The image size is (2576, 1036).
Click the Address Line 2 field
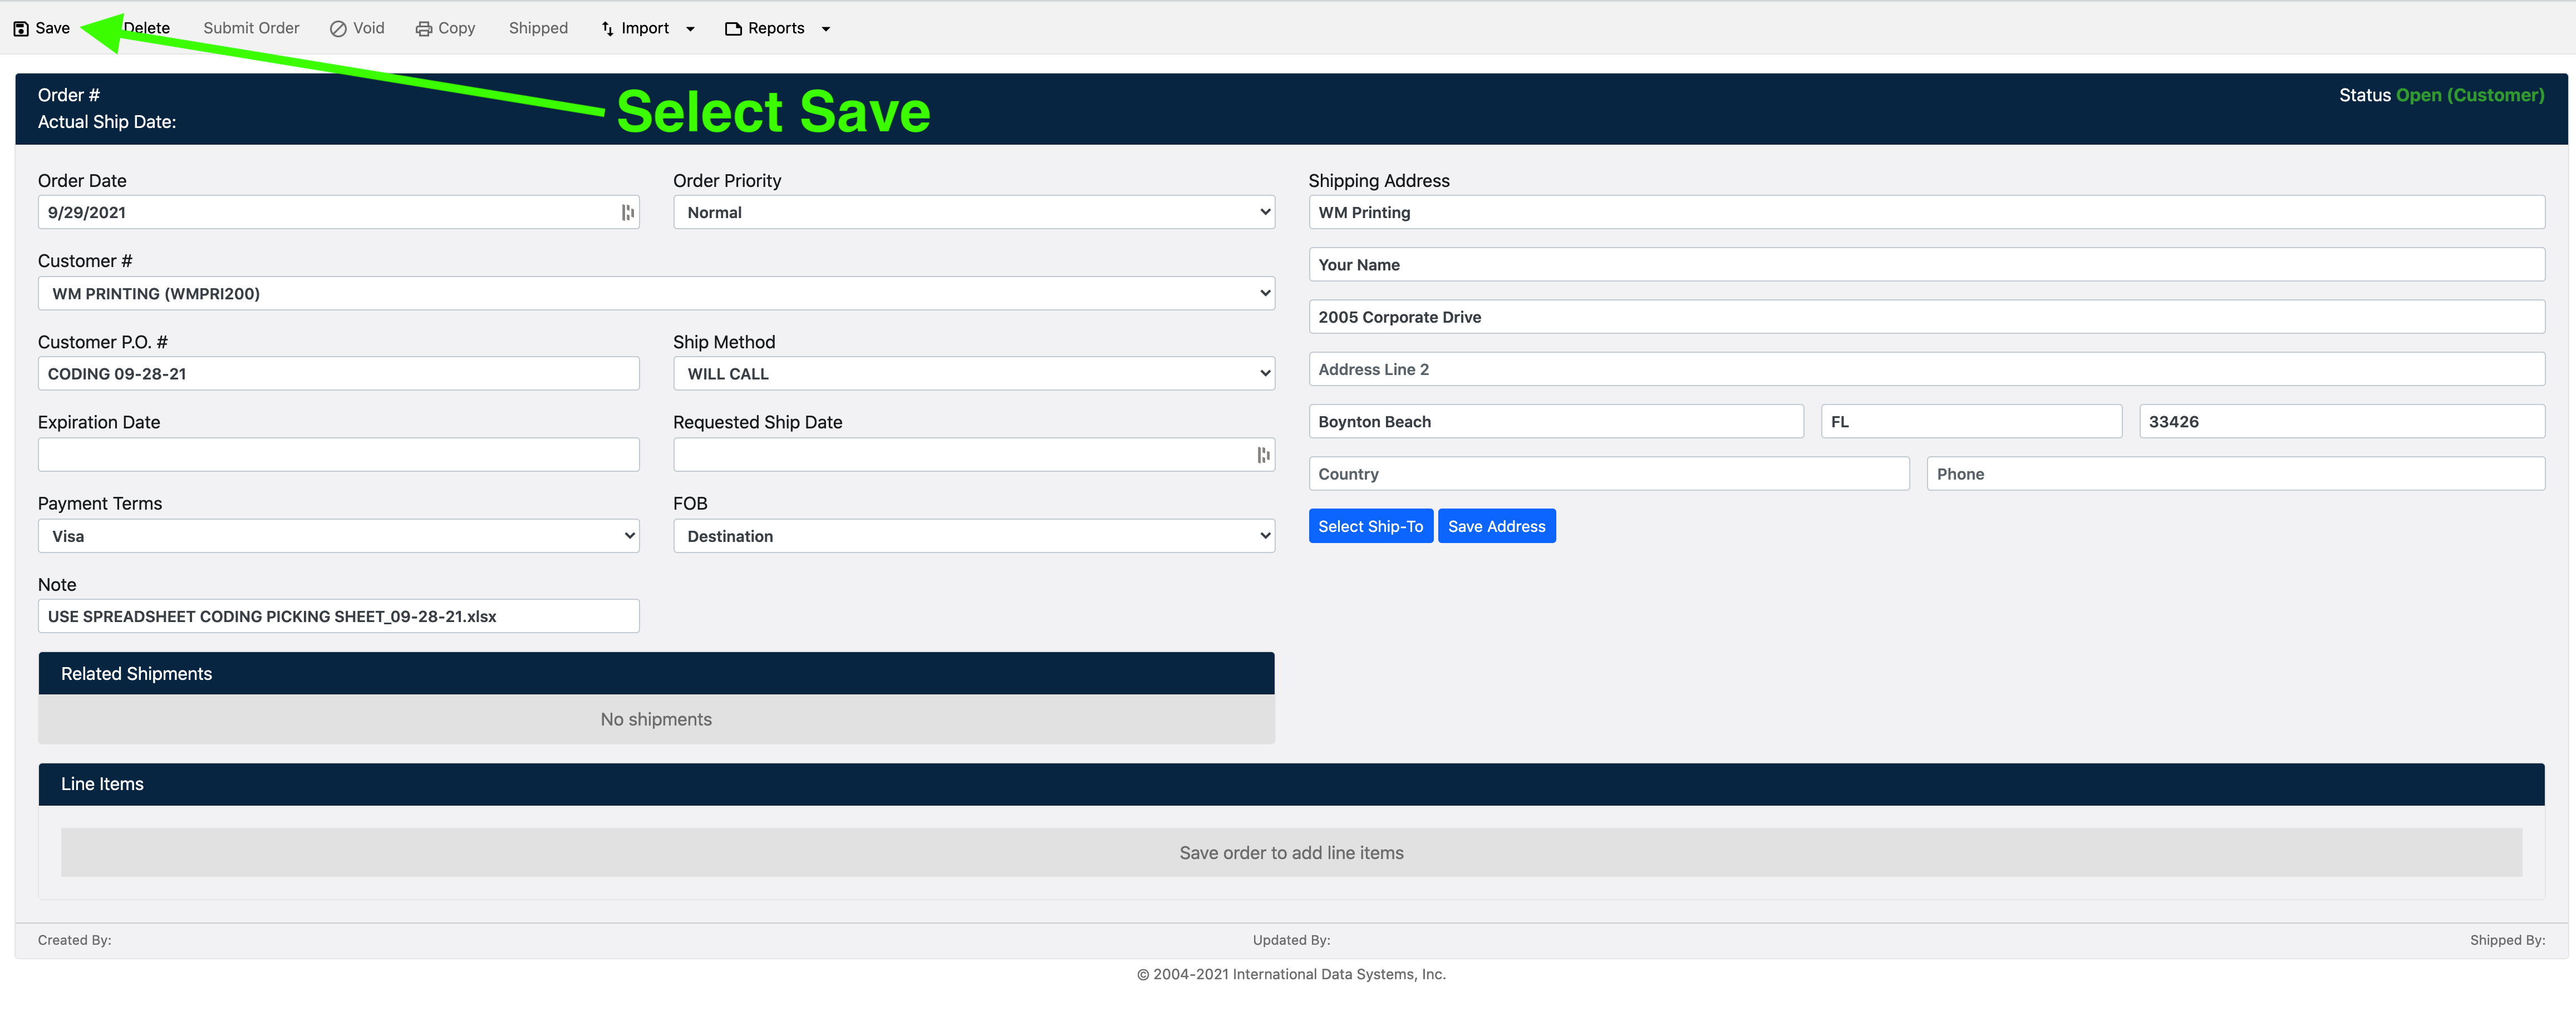click(1925, 370)
